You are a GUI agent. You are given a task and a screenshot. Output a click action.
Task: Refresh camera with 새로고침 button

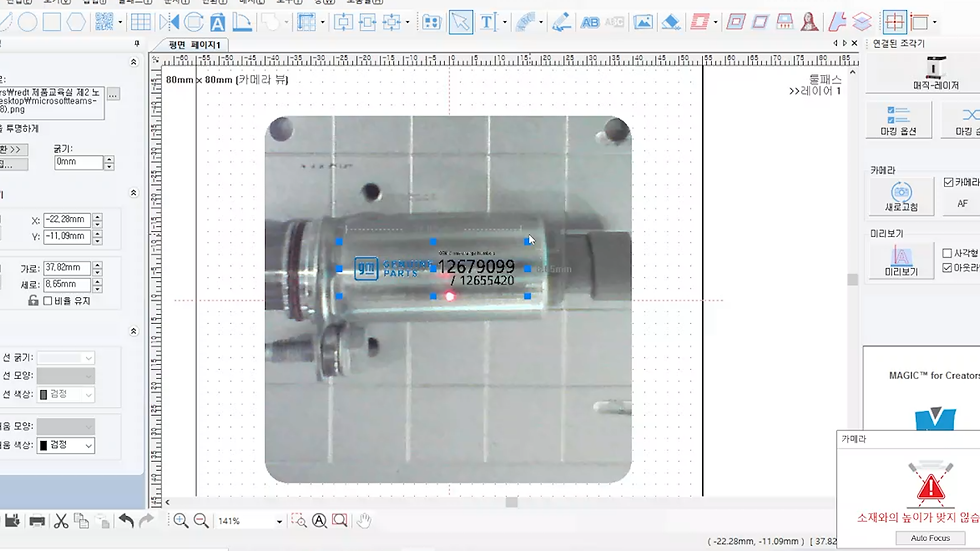pyautogui.click(x=901, y=197)
